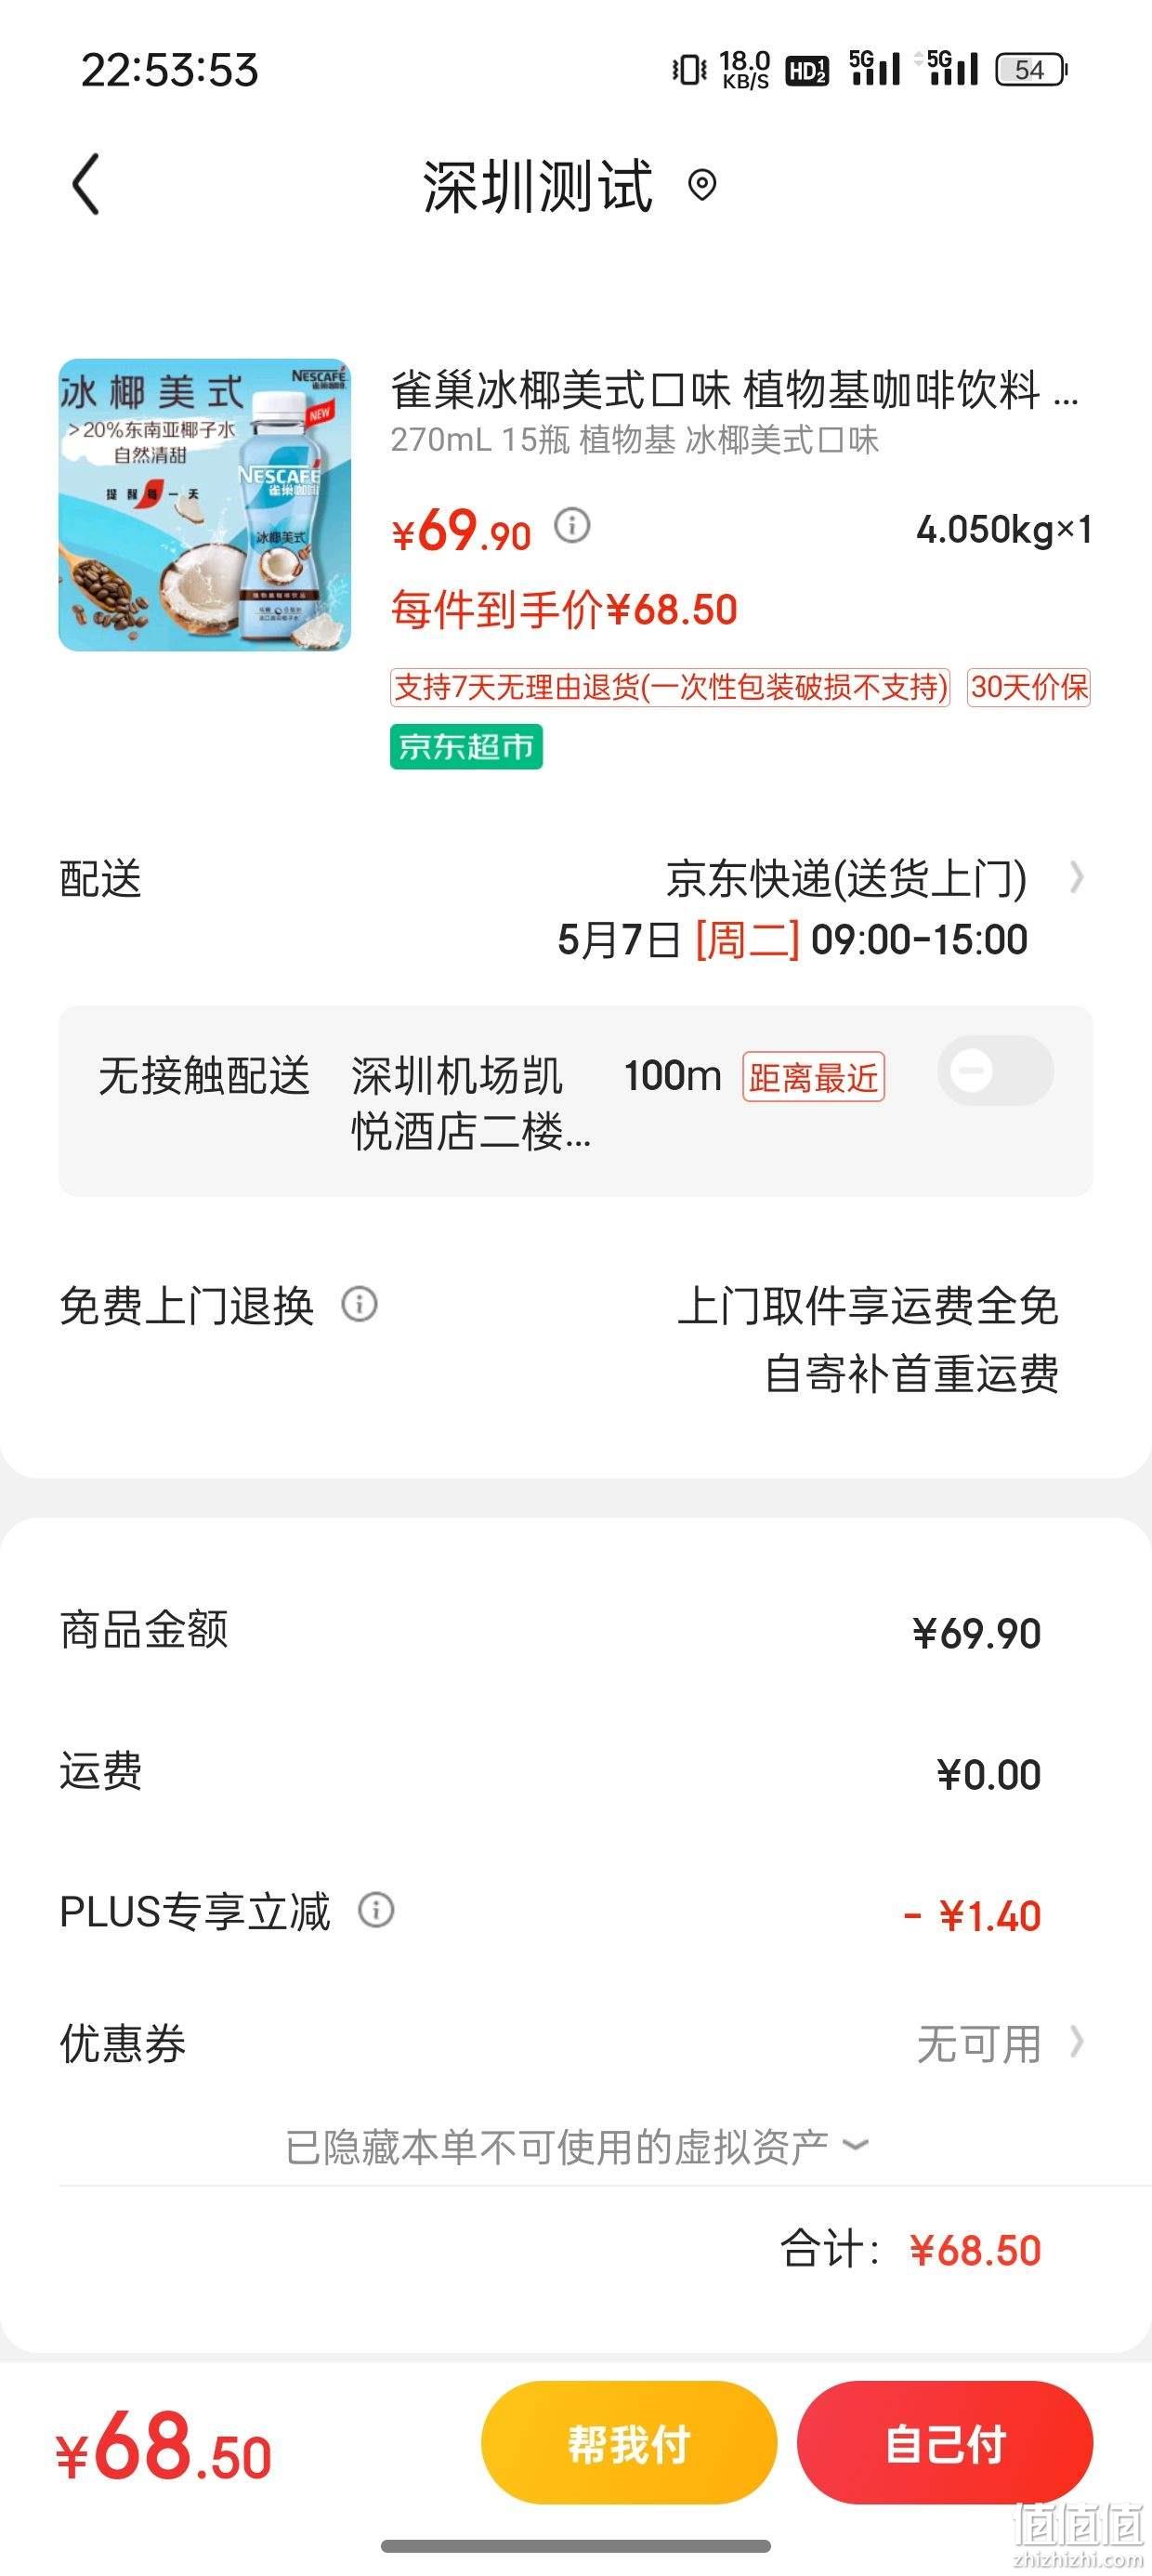Tap the battery indicator in status bar
The height and width of the screenshot is (2576, 1152).
click(x=1033, y=69)
